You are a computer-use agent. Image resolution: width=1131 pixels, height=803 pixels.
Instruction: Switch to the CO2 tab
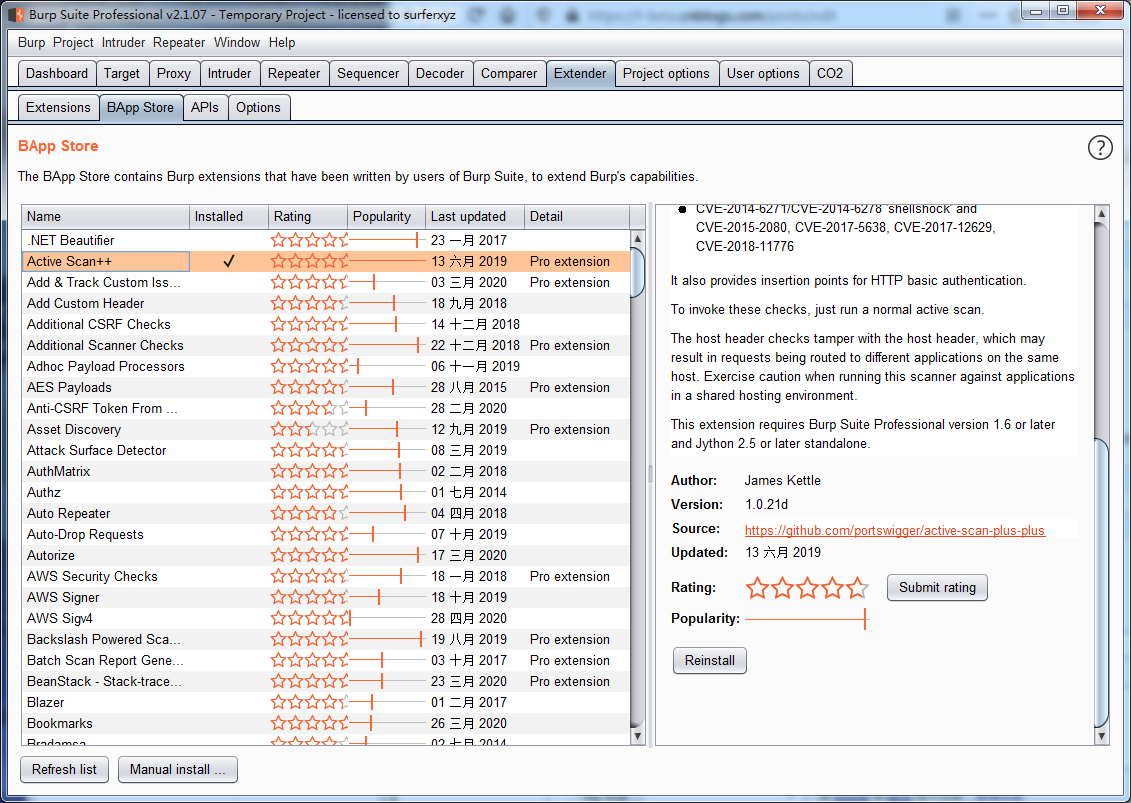click(830, 74)
